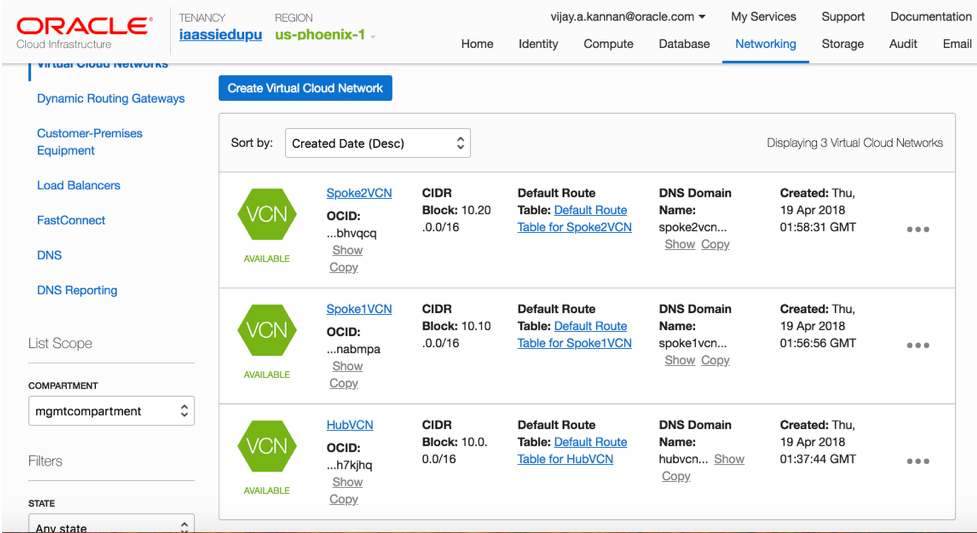Image resolution: width=977 pixels, height=533 pixels.
Task: Show DNS Domain Name for HubVCN
Action: point(729,459)
